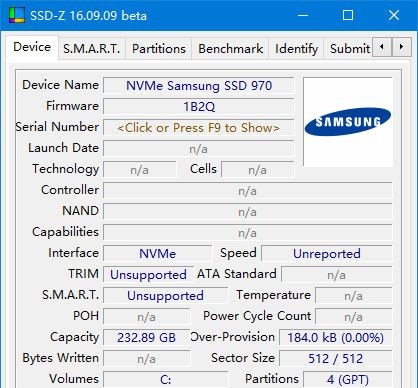Maximize the SSD-Z window
Screen dimensions: 418x388
tap(348, 15)
